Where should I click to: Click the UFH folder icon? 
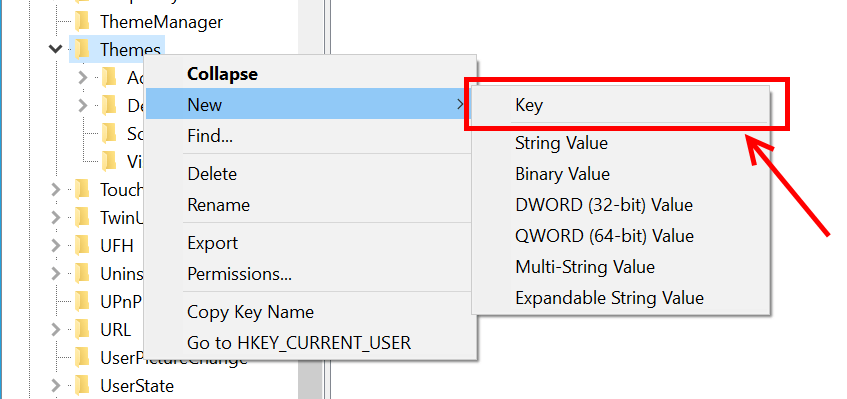(82, 245)
